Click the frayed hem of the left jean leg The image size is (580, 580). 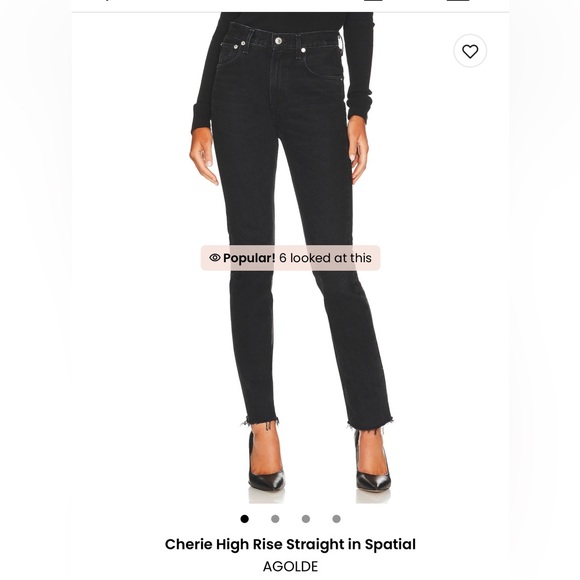[x=261, y=421]
